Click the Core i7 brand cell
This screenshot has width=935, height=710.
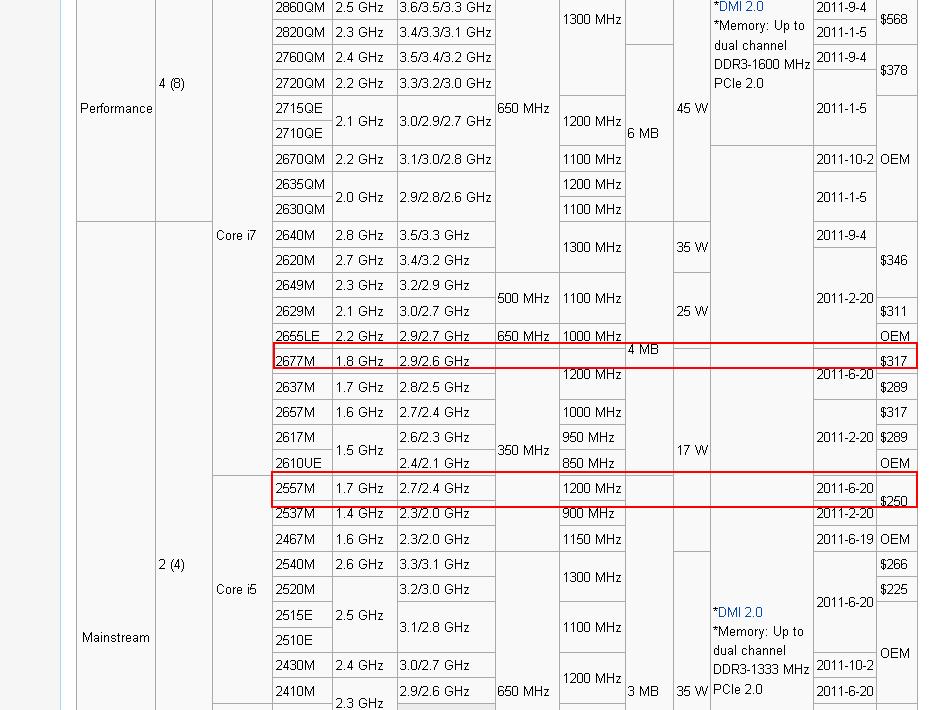pos(242,235)
